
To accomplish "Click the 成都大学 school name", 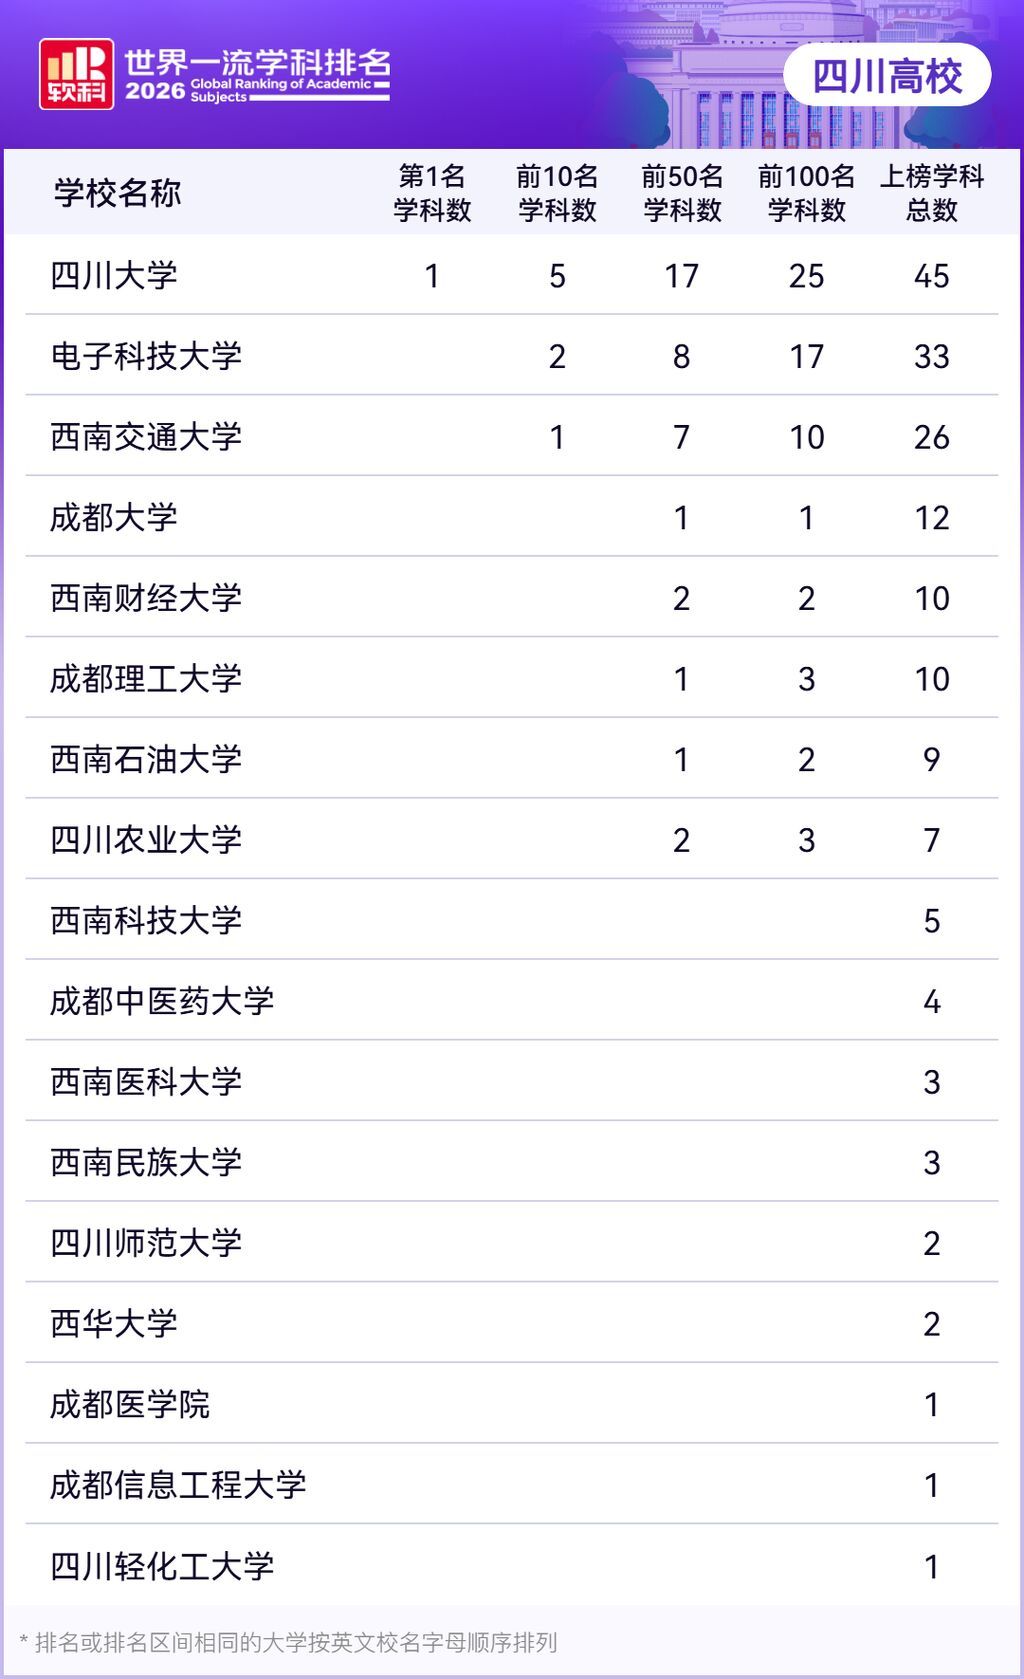I will pos(114,517).
